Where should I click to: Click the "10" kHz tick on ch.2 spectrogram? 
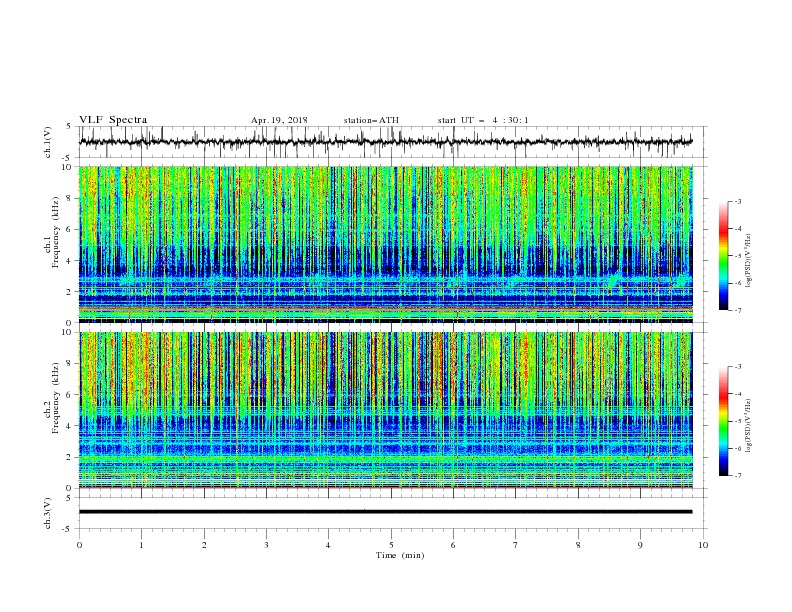tap(69, 332)
